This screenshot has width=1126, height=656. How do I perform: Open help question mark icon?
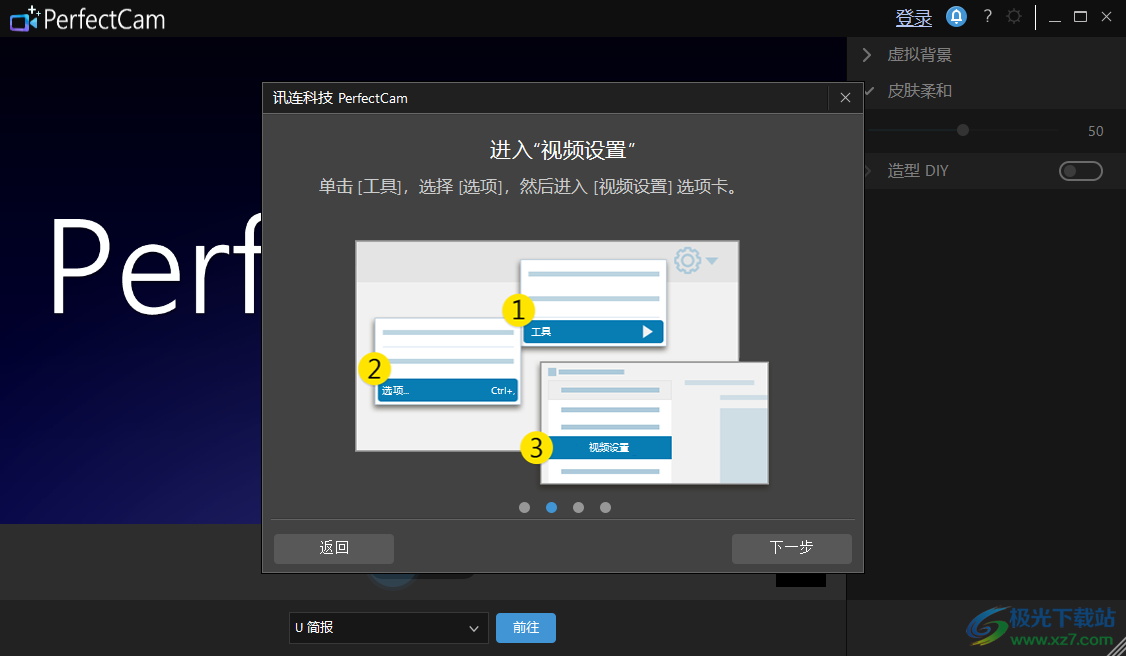pyautogui.click(x=987, y=17)
